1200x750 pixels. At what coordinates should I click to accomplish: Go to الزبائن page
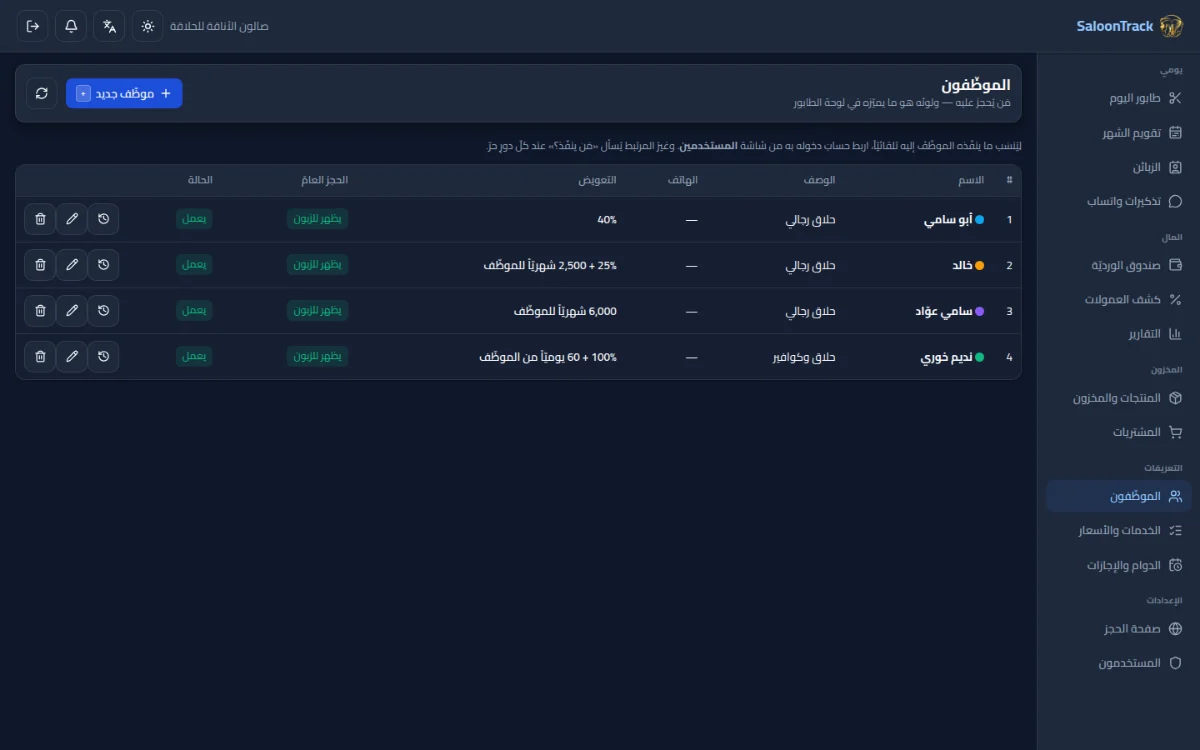[x=1119, y=167]
